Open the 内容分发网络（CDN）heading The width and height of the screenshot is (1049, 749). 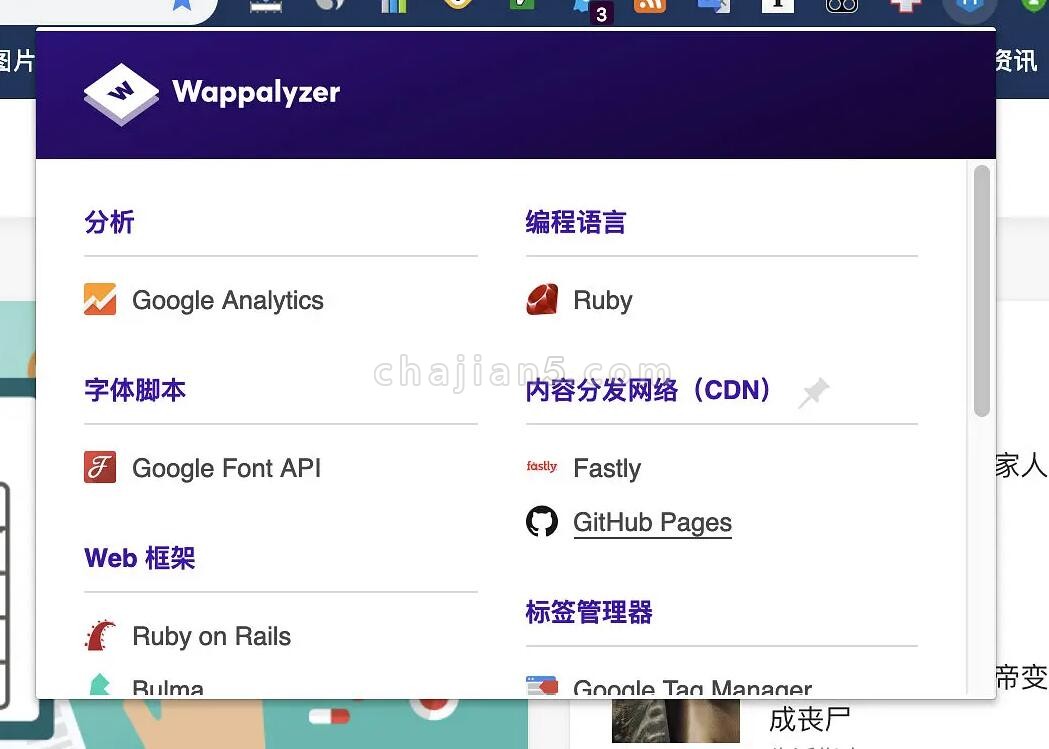point(649,390)
